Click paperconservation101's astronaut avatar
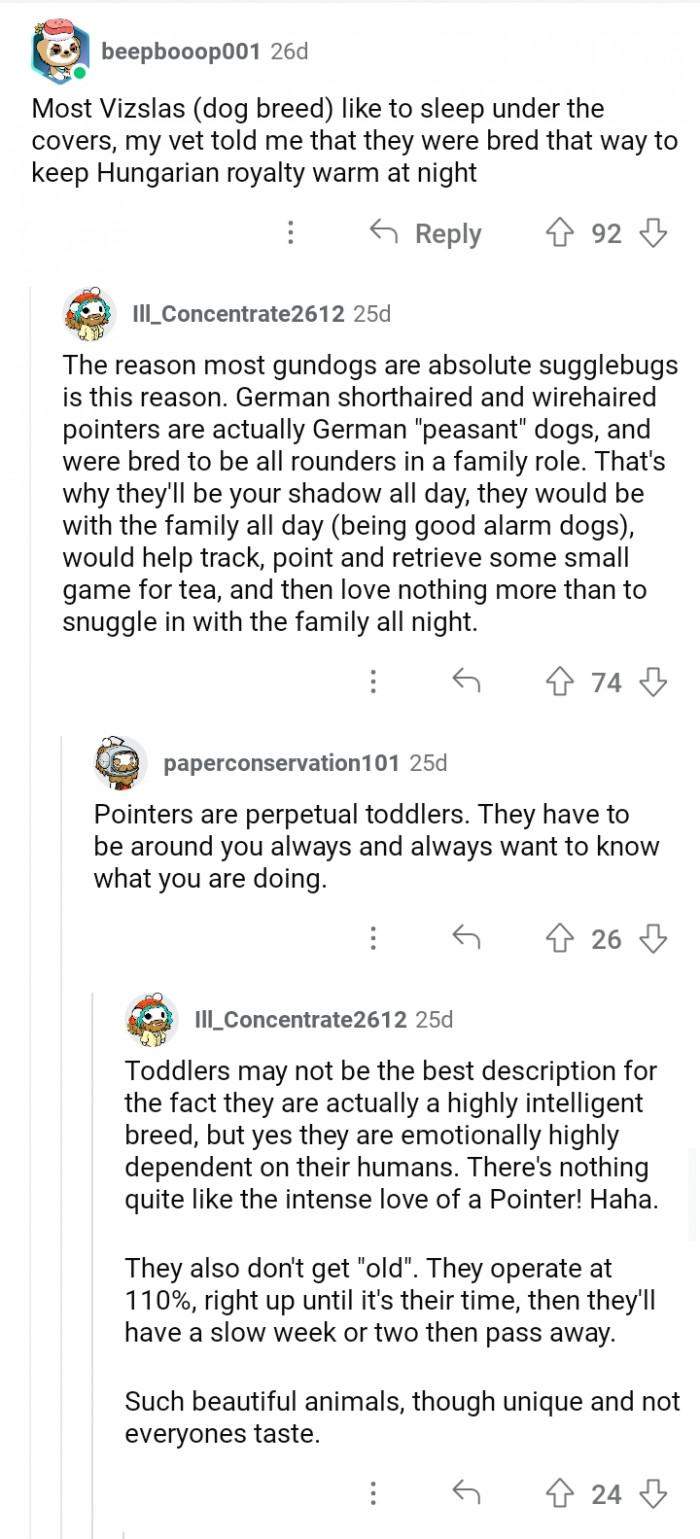Screen dimensions: 700x1539 (121, 763)
